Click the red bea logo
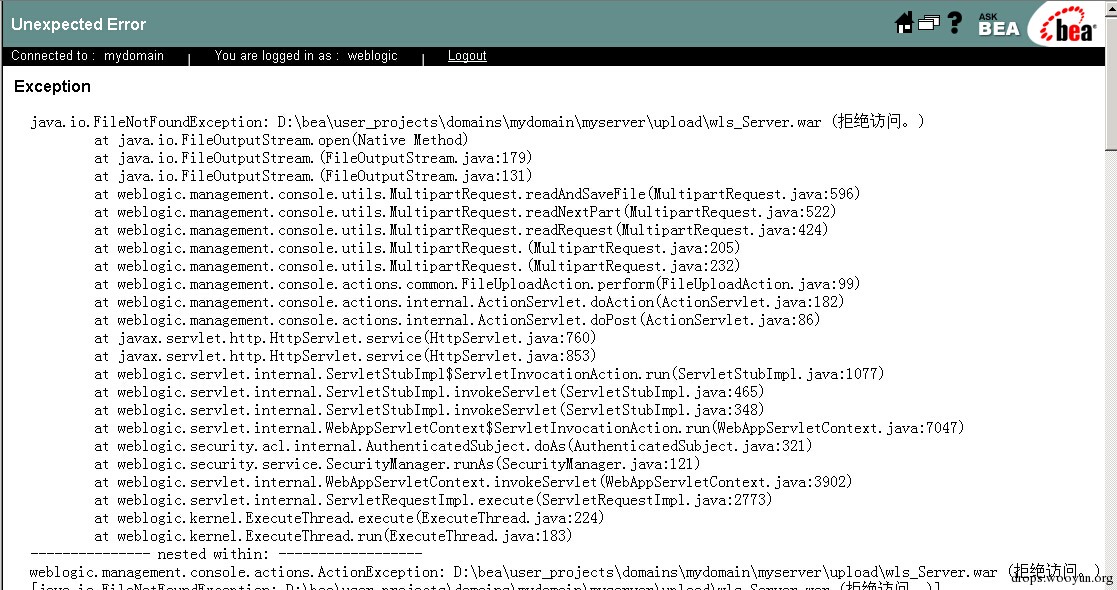The height and width of the screenshot is (590, 1117). (x=1068, y=25)
